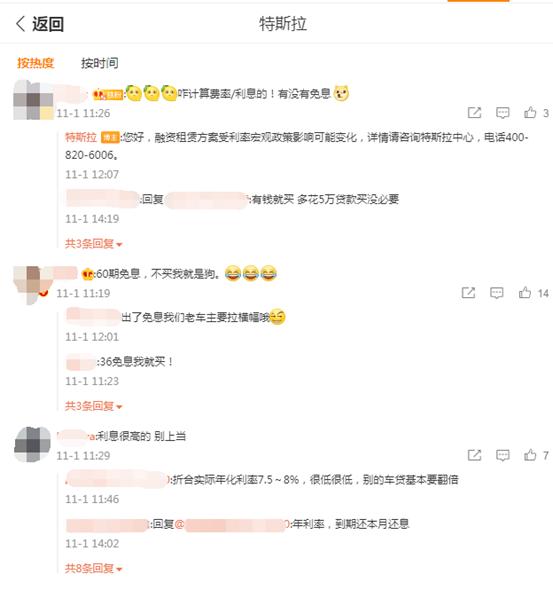Open the avatar of the 60期免息 commenter
Viewport: 553px width, 590px height.
click(x=33, y=284)
